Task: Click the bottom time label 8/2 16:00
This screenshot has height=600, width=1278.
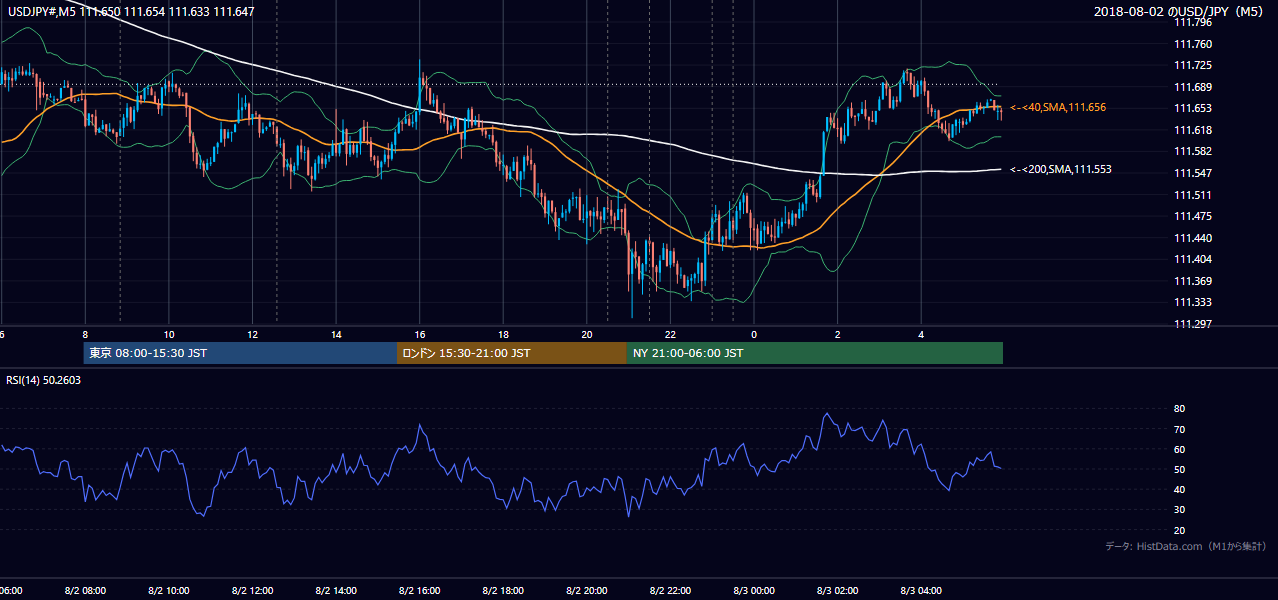Action: pyautogui.click(x=420, y=591)
